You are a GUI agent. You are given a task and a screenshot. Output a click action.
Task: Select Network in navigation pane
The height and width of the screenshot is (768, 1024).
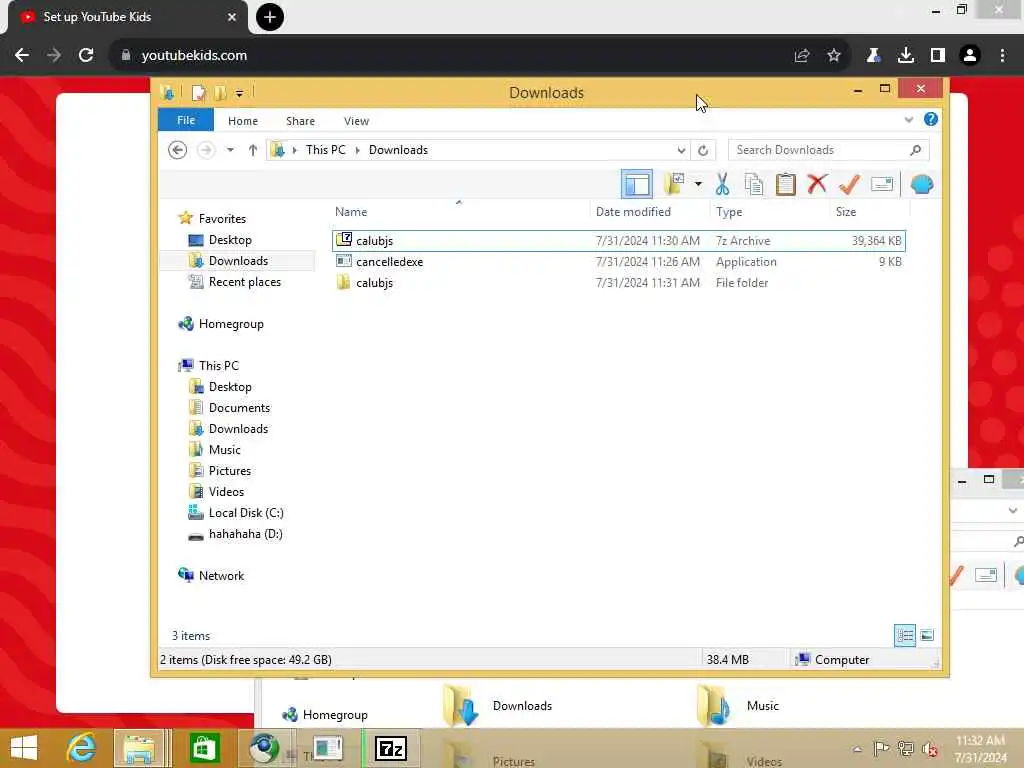tap(221, 575)
